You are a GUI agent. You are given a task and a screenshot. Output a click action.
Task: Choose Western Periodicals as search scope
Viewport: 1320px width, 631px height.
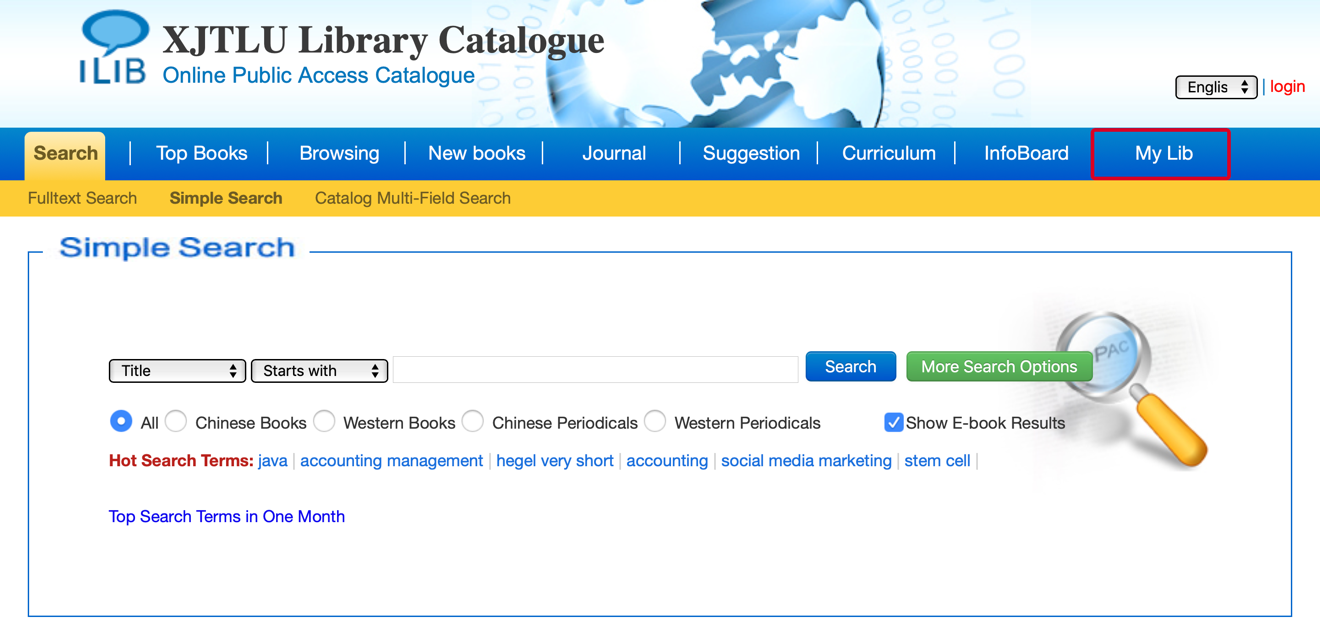click(655, 422)
